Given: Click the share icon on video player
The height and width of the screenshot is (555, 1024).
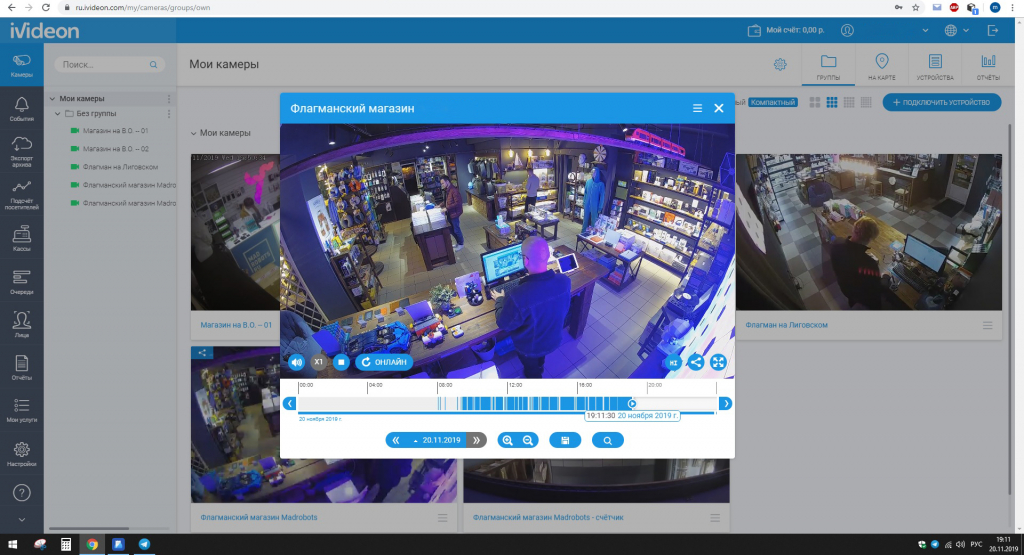Looking at the screenshot, I should [x=696, y=363].
